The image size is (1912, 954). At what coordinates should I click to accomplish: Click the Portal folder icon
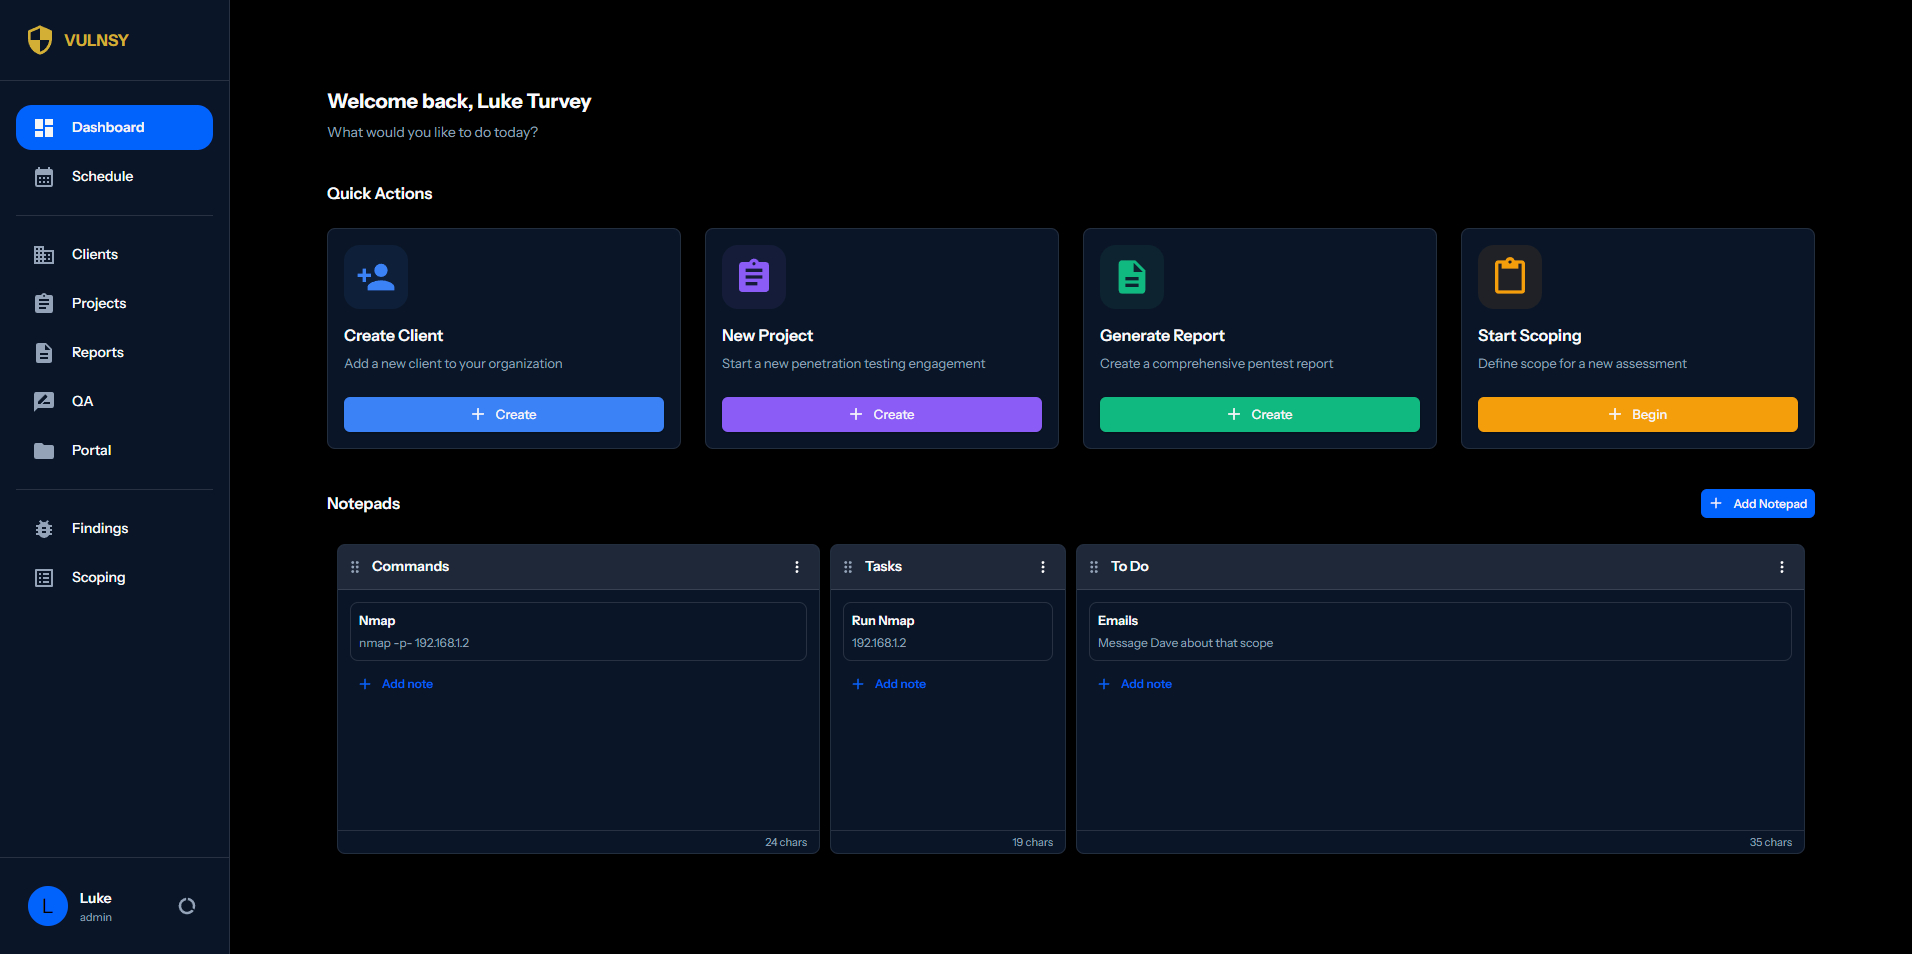point(44,450)
